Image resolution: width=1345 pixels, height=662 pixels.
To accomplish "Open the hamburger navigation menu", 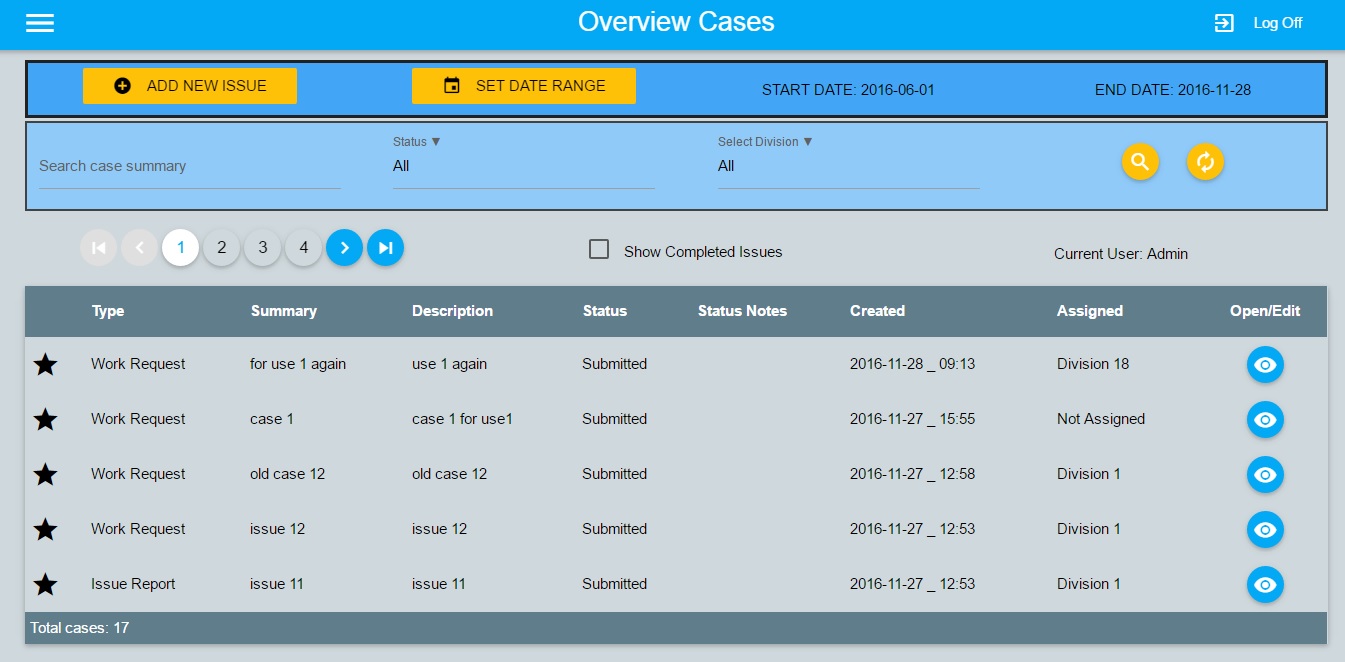I will [x=40, y=23].
